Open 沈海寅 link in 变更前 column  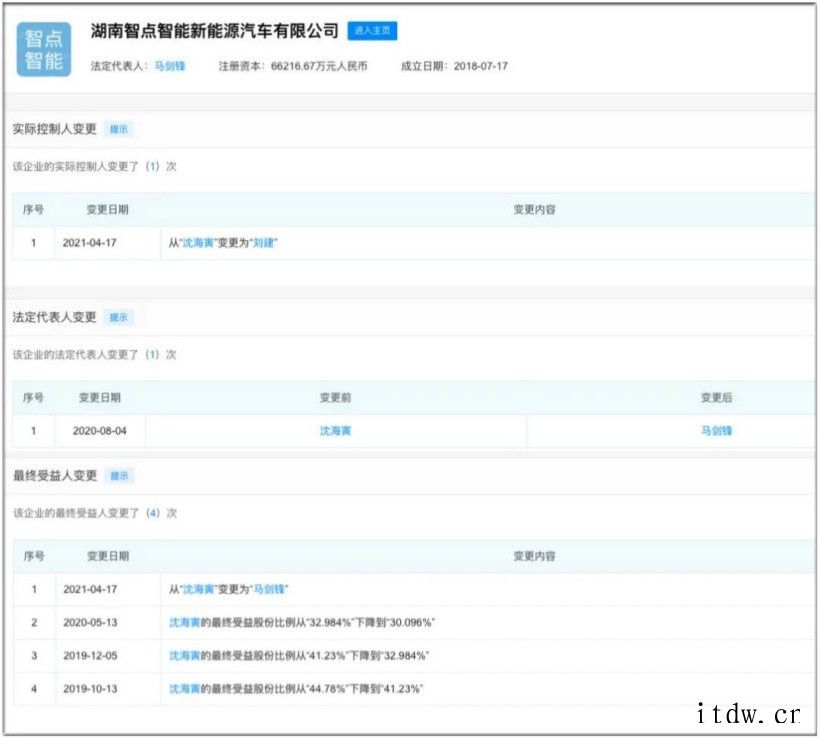tap(335, 431)
